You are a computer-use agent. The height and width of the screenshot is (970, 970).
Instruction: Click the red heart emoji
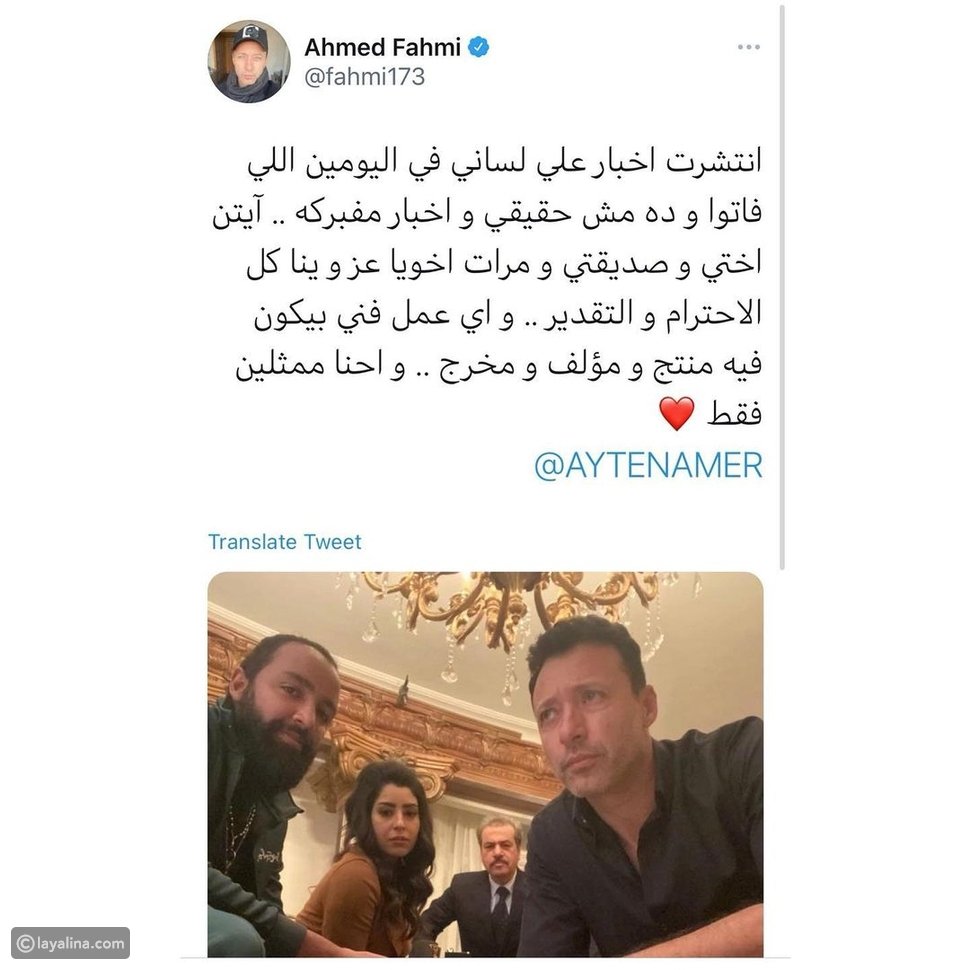point(677,413)
